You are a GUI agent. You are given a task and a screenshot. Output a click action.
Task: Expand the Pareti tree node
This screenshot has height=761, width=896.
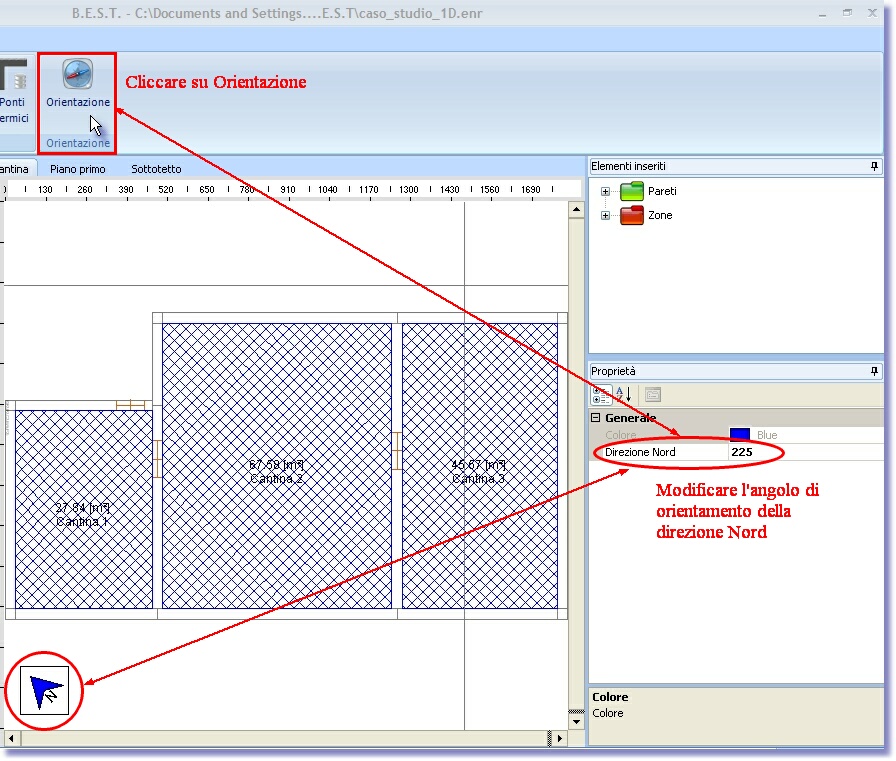605,191
